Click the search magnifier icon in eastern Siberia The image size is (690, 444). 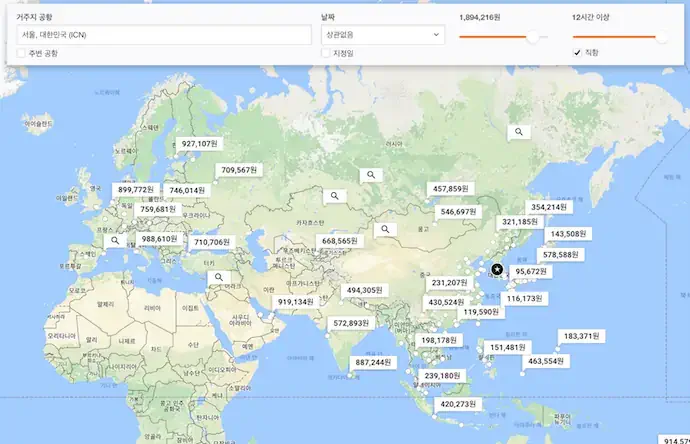click(519, 132)
